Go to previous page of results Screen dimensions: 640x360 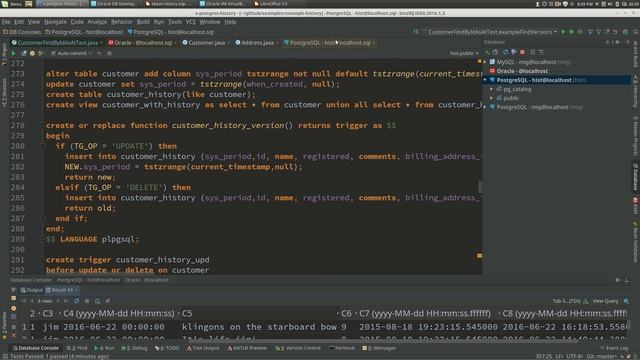pyautogui.click(x=32, y=301)
